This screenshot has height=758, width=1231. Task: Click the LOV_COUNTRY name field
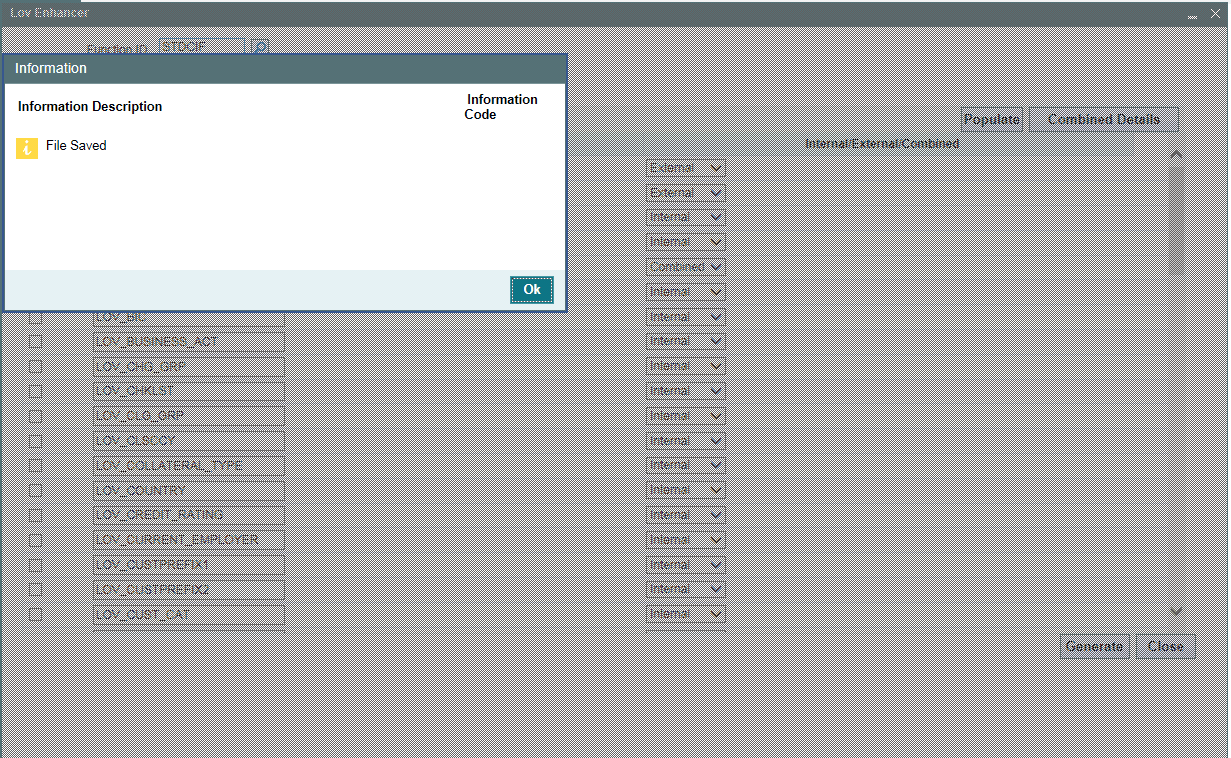(189, 490)
